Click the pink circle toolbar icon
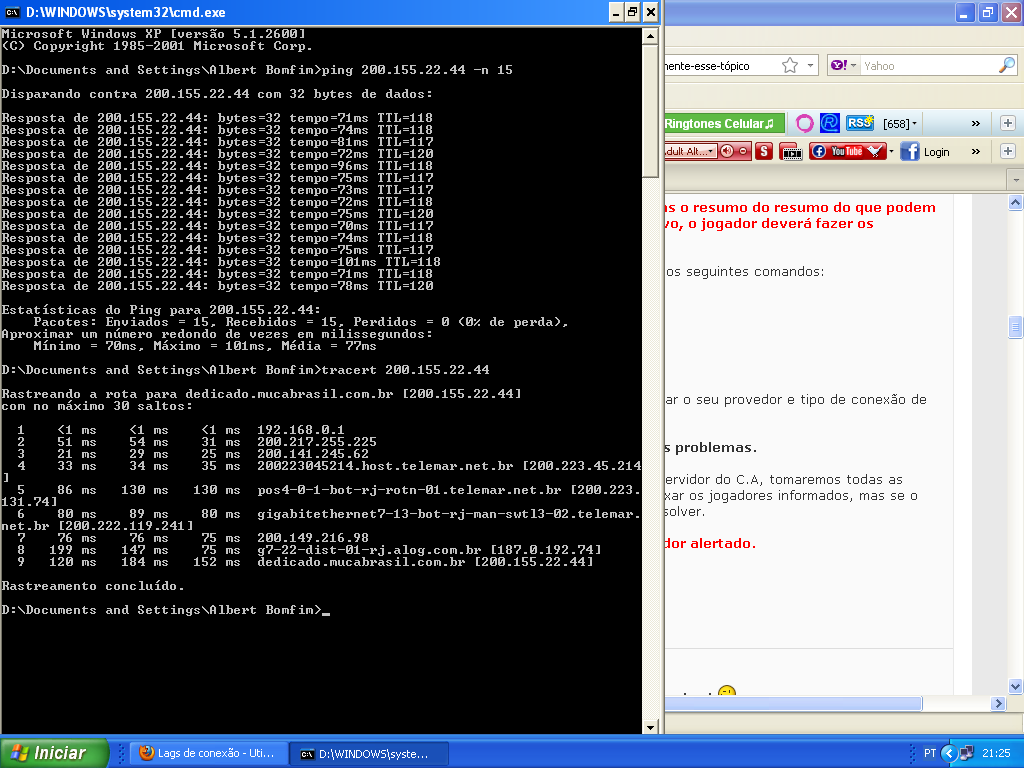 pos(804,123)
